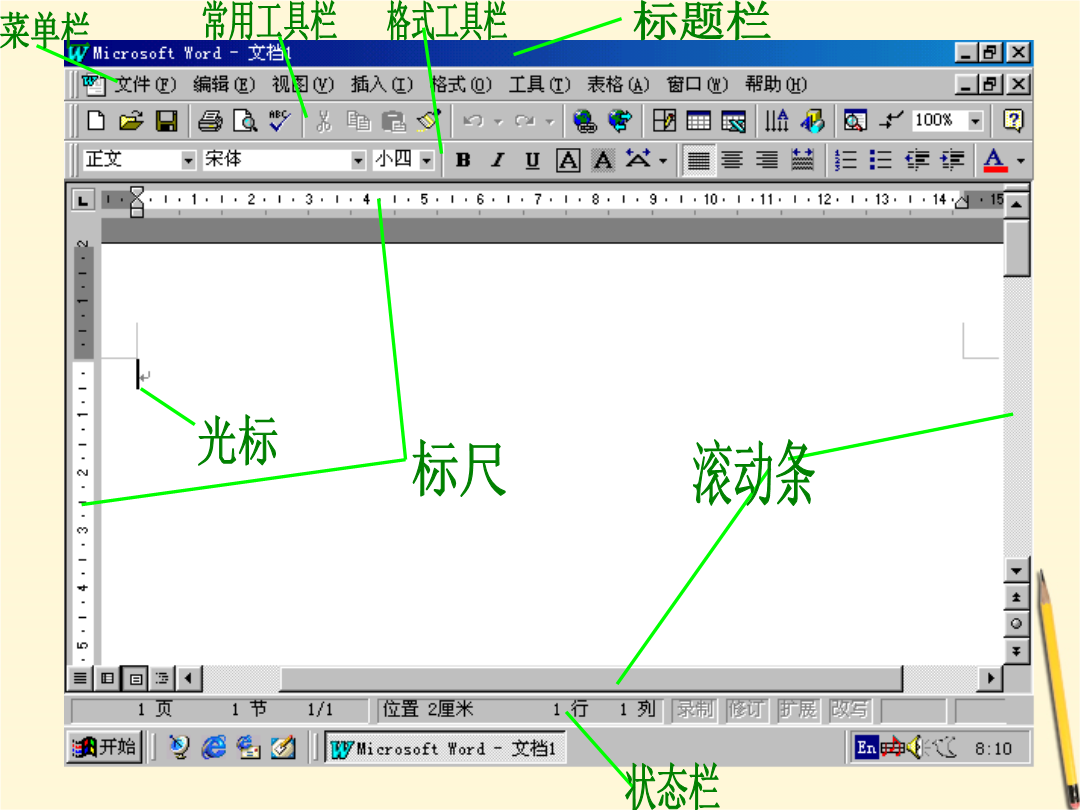This screenshot has height=810, width=1080.
Task: Click 扩展 selection indicator
Action: point(798,709)
